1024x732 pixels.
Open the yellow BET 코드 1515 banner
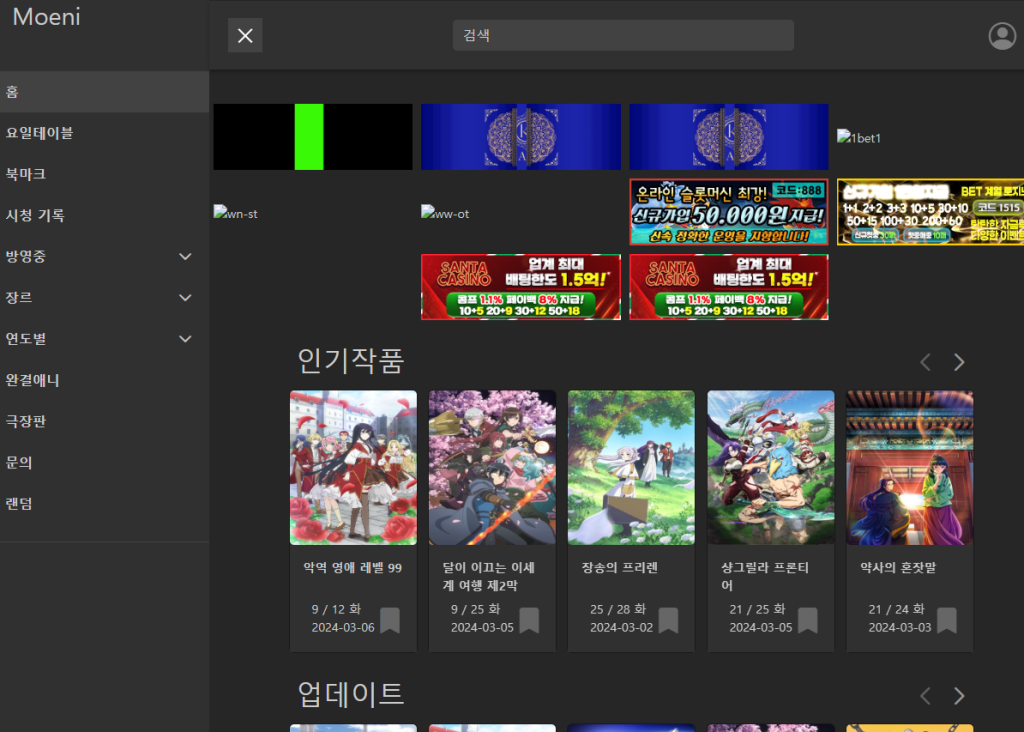coord(931,212)
